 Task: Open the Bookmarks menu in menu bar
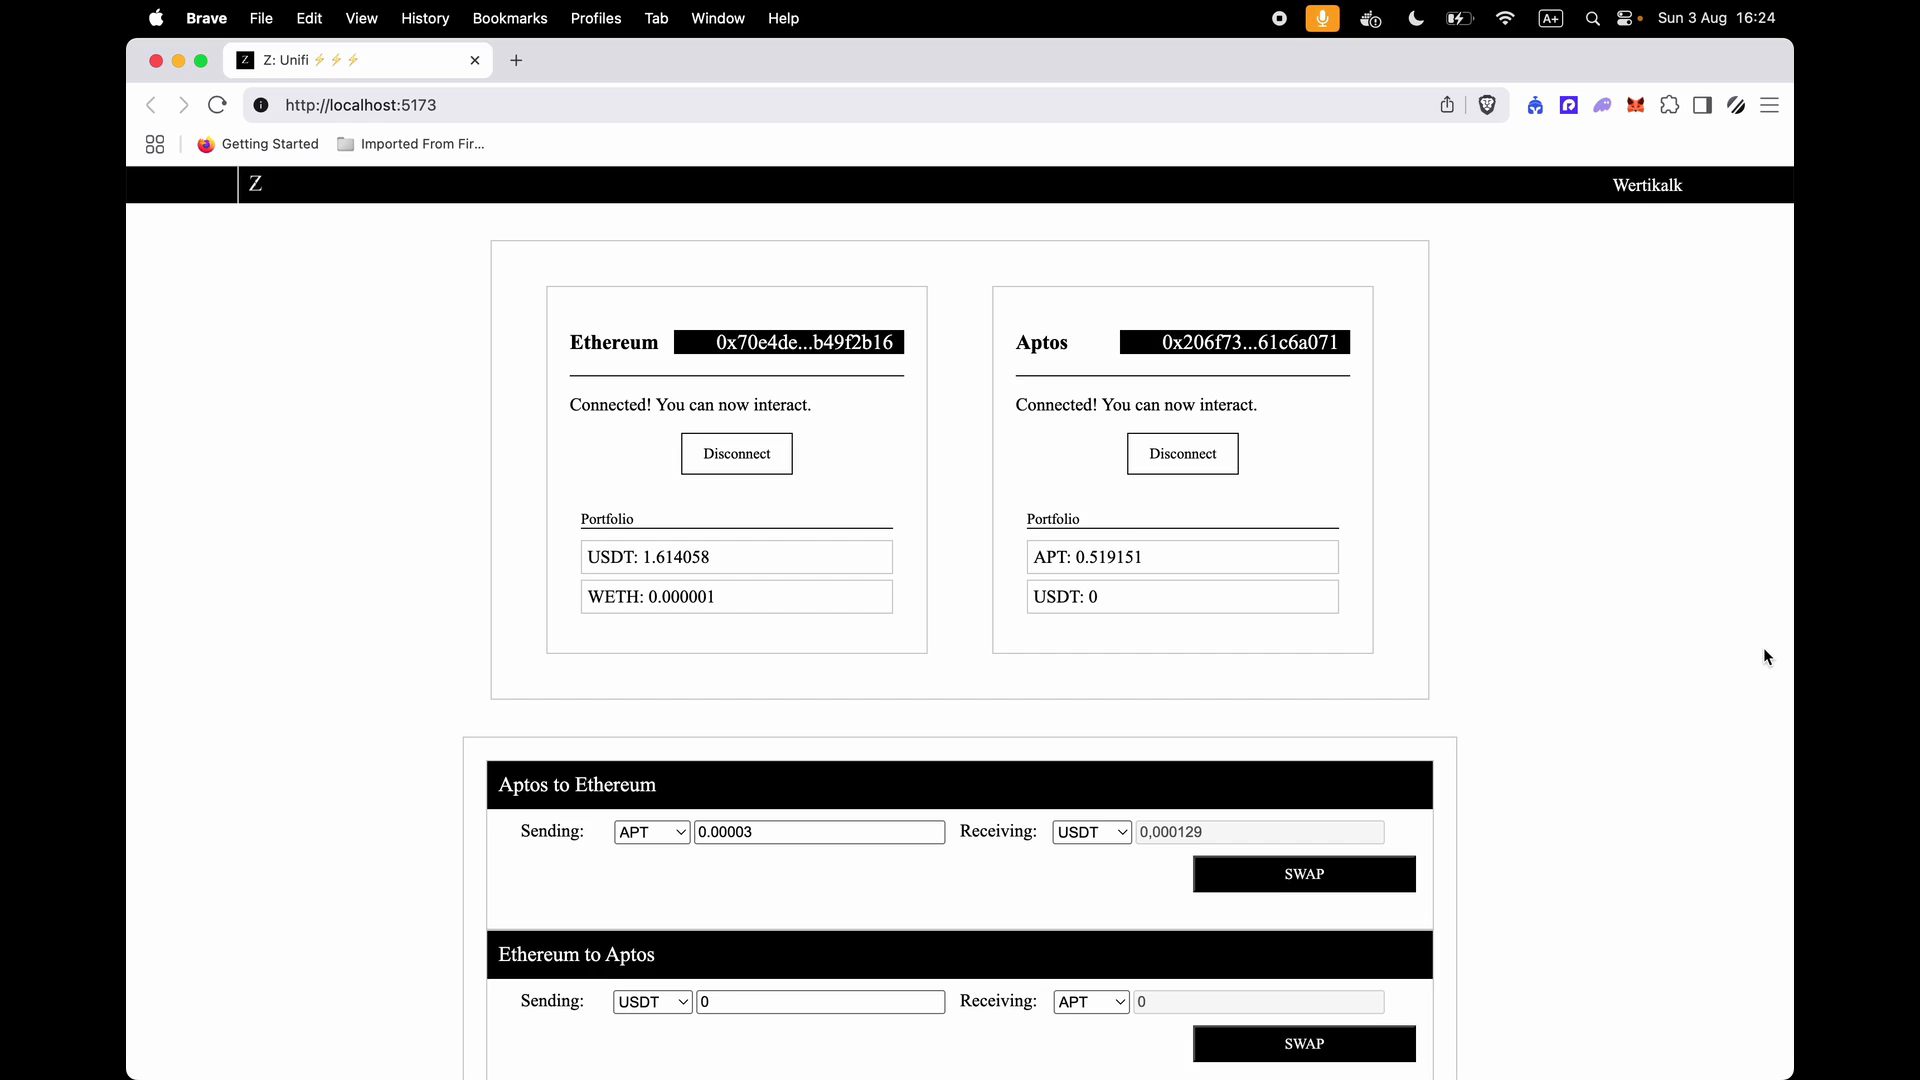509,18
